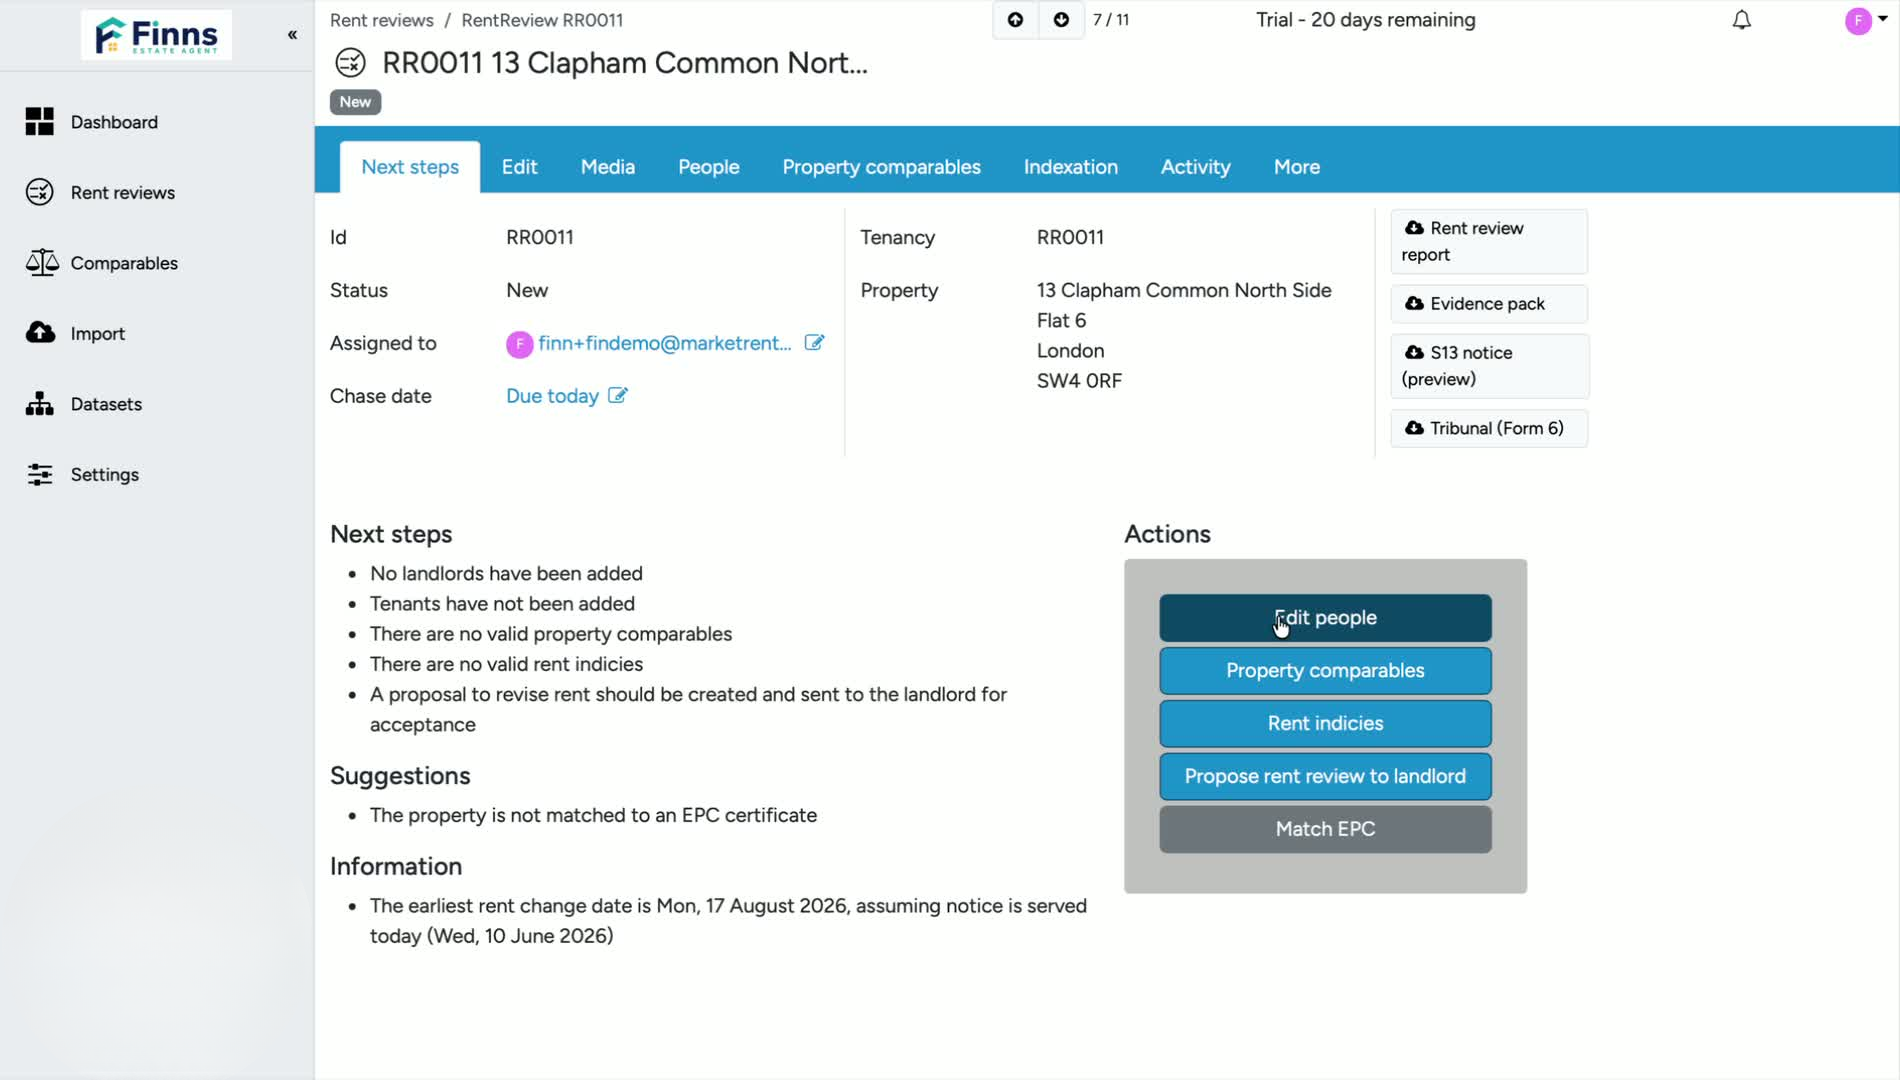The width and height of the screenshot is (1900, 1080).
Task: Go to next rent review arrow
Action: pyautogui.click(x=1061, y=20)
